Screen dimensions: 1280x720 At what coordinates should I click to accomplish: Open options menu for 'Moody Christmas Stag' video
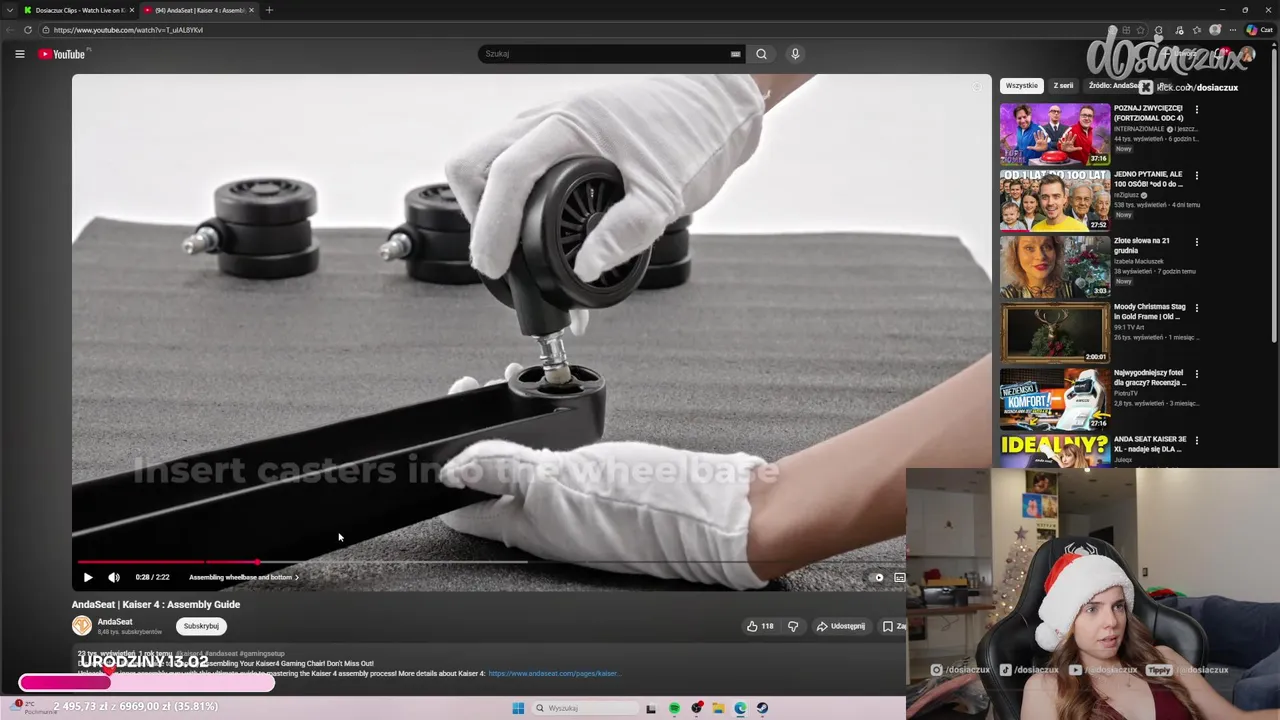pyautogui.click(x=1197, y=308)
